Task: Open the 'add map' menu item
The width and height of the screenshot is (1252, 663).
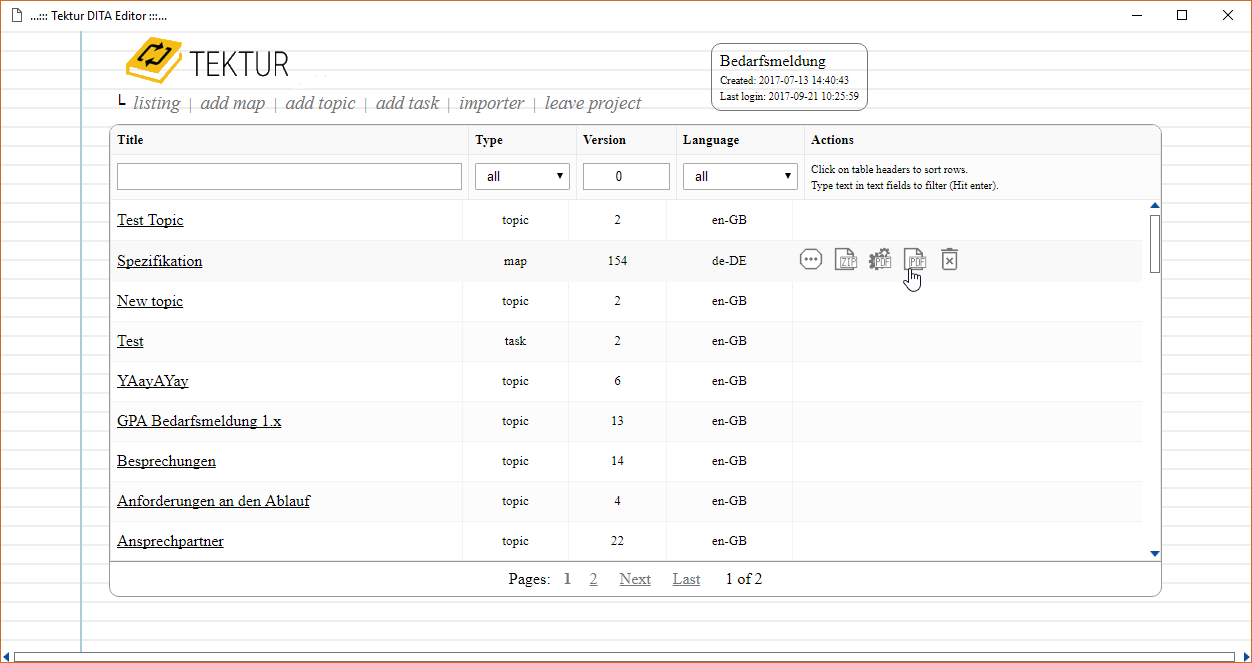Action: pyautogui.click(x=232, y=103)
